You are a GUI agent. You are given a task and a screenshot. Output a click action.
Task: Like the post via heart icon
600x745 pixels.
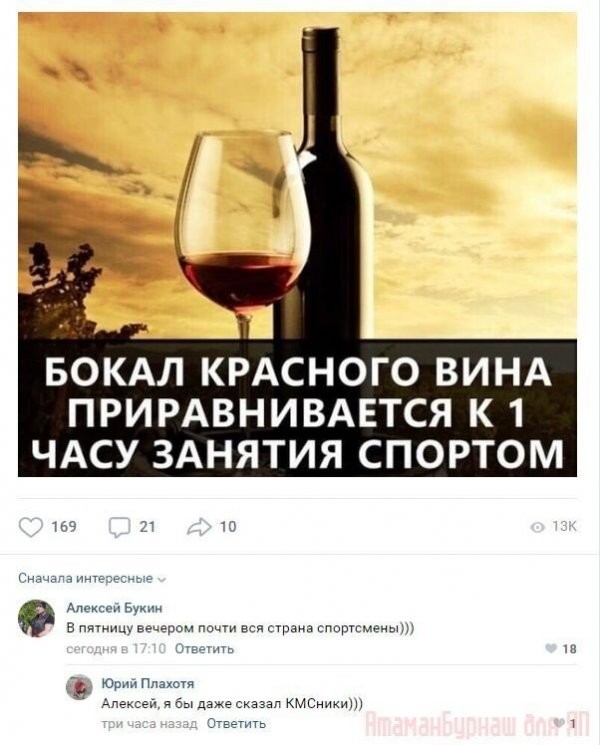click(x=30, y=527)
